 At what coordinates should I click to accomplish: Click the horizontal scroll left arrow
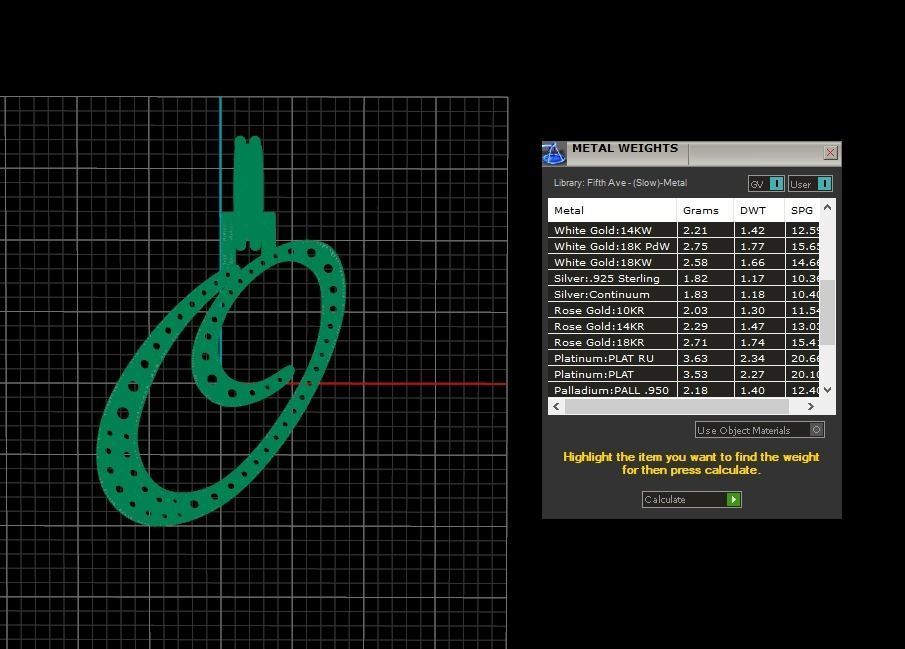click(x=556, y=406)
